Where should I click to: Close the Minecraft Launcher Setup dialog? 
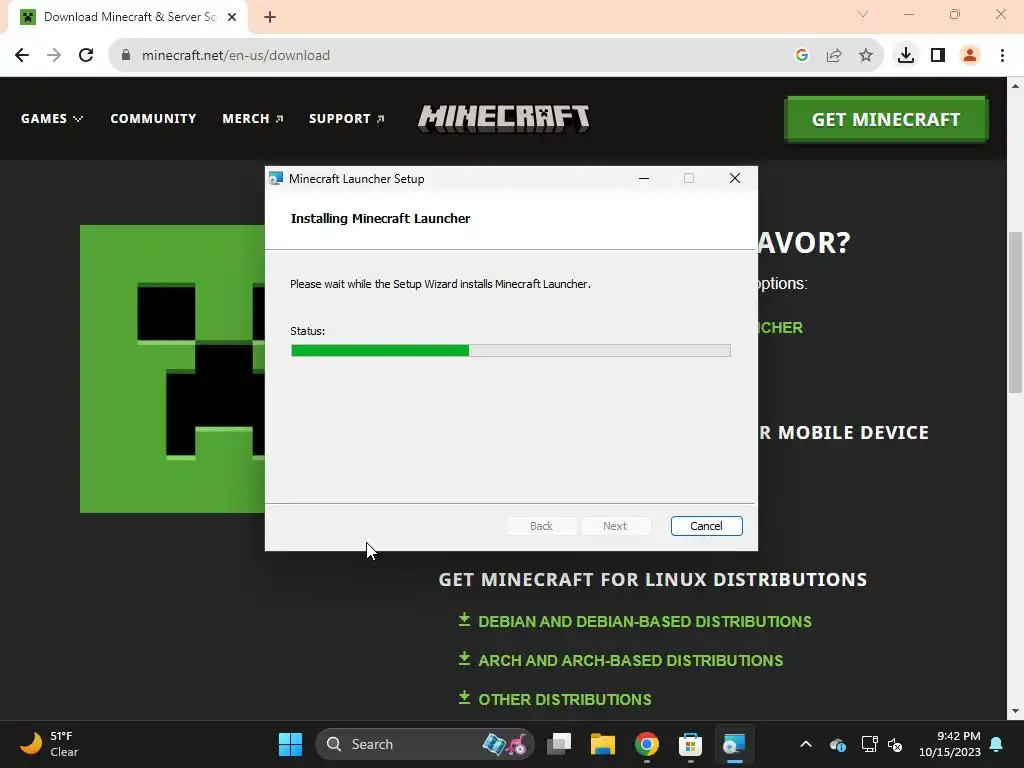[x=735, y=178]
